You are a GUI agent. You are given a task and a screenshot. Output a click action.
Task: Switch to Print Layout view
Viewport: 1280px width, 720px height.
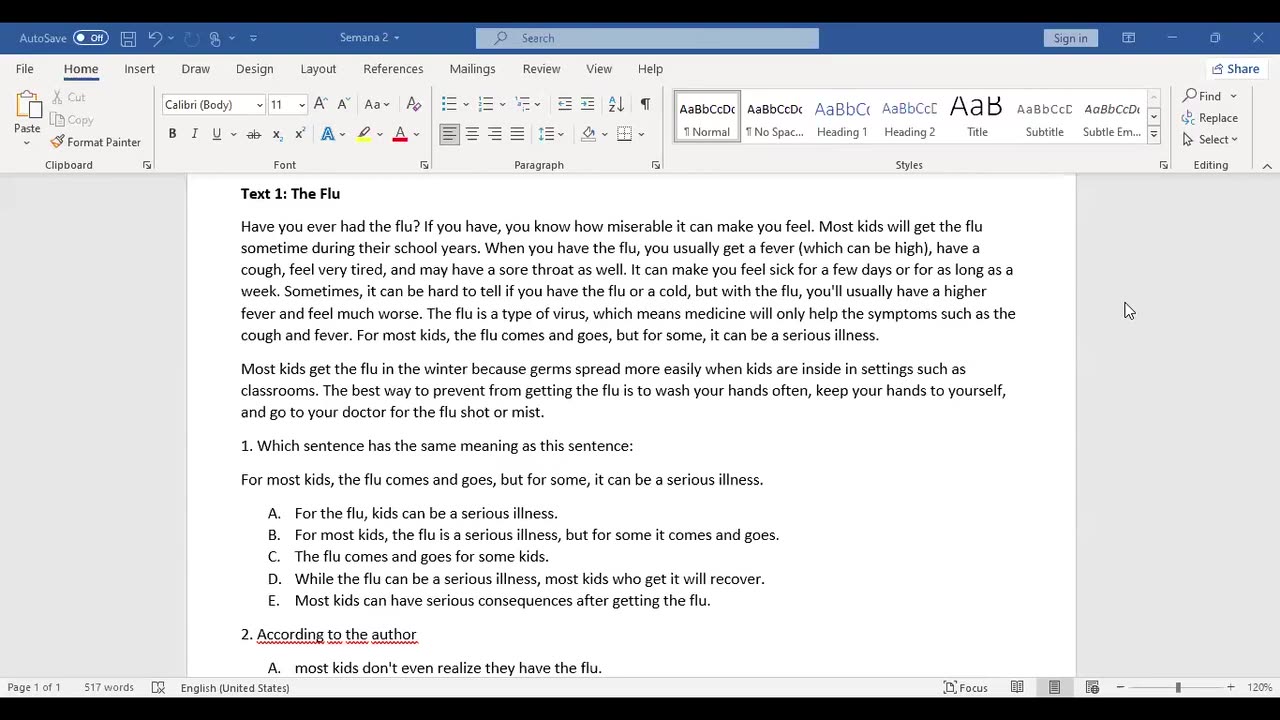(x=1054, y=687)
